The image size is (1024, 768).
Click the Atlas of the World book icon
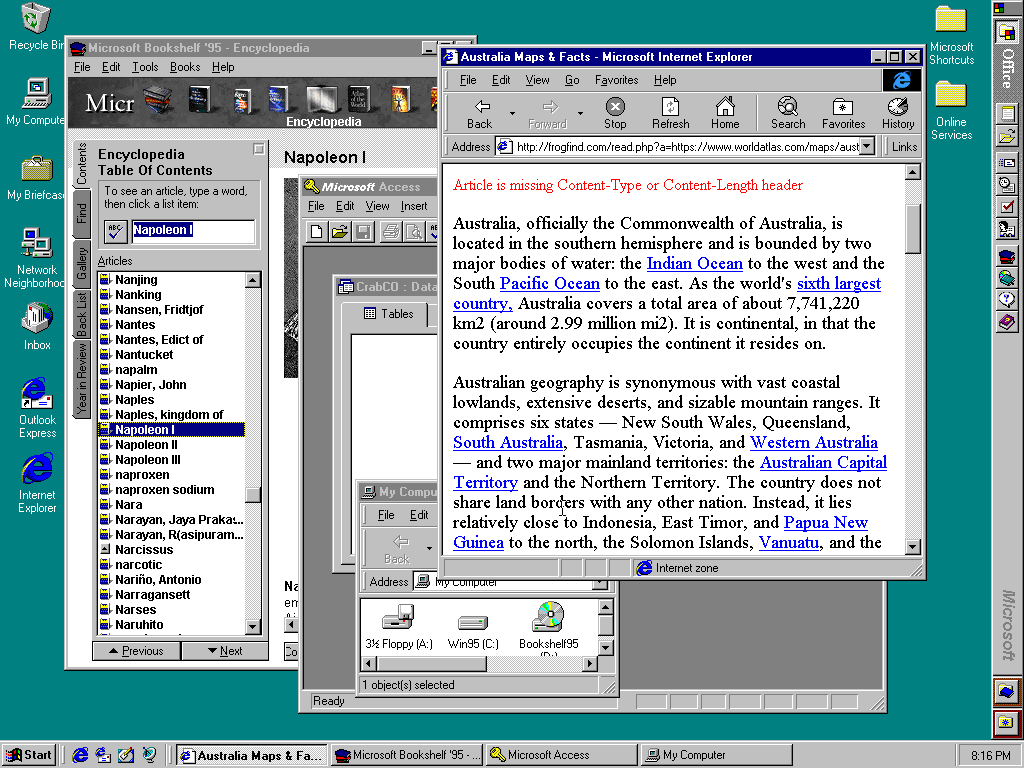pos(358,100)
